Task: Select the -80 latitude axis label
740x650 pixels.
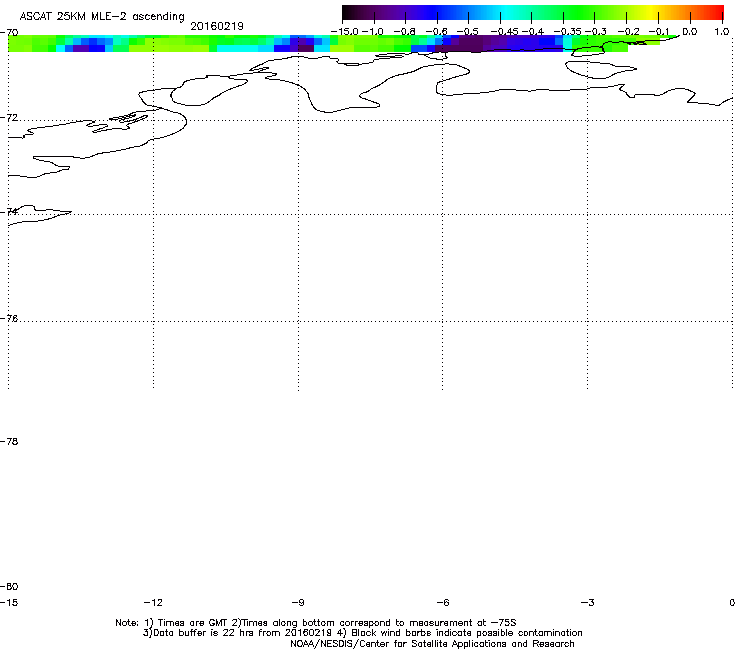Action: [9, 587]
